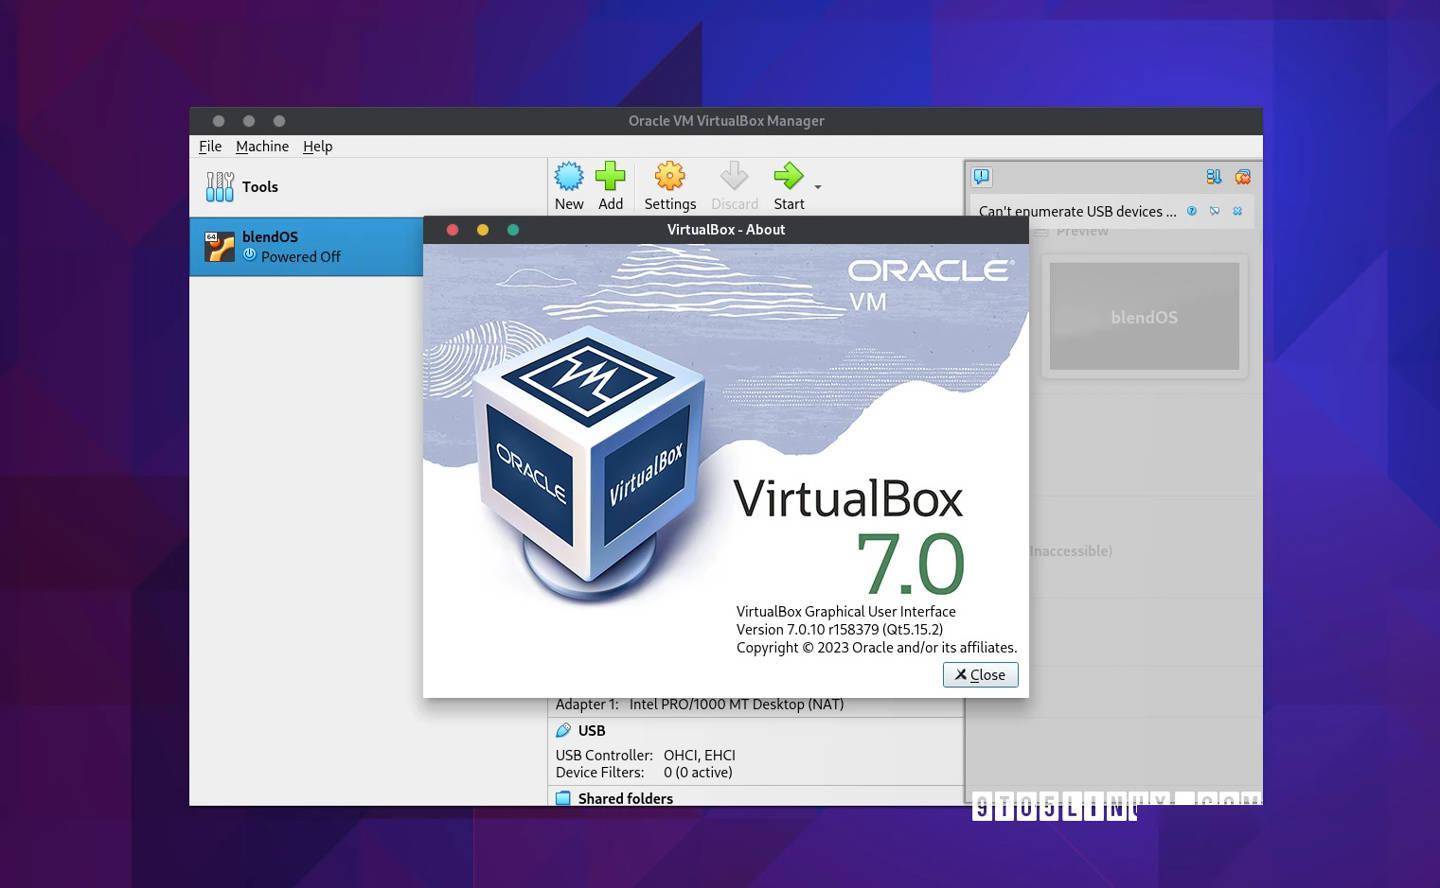Click the Discard toolbar icon
1440x888 pixels.
734,177
